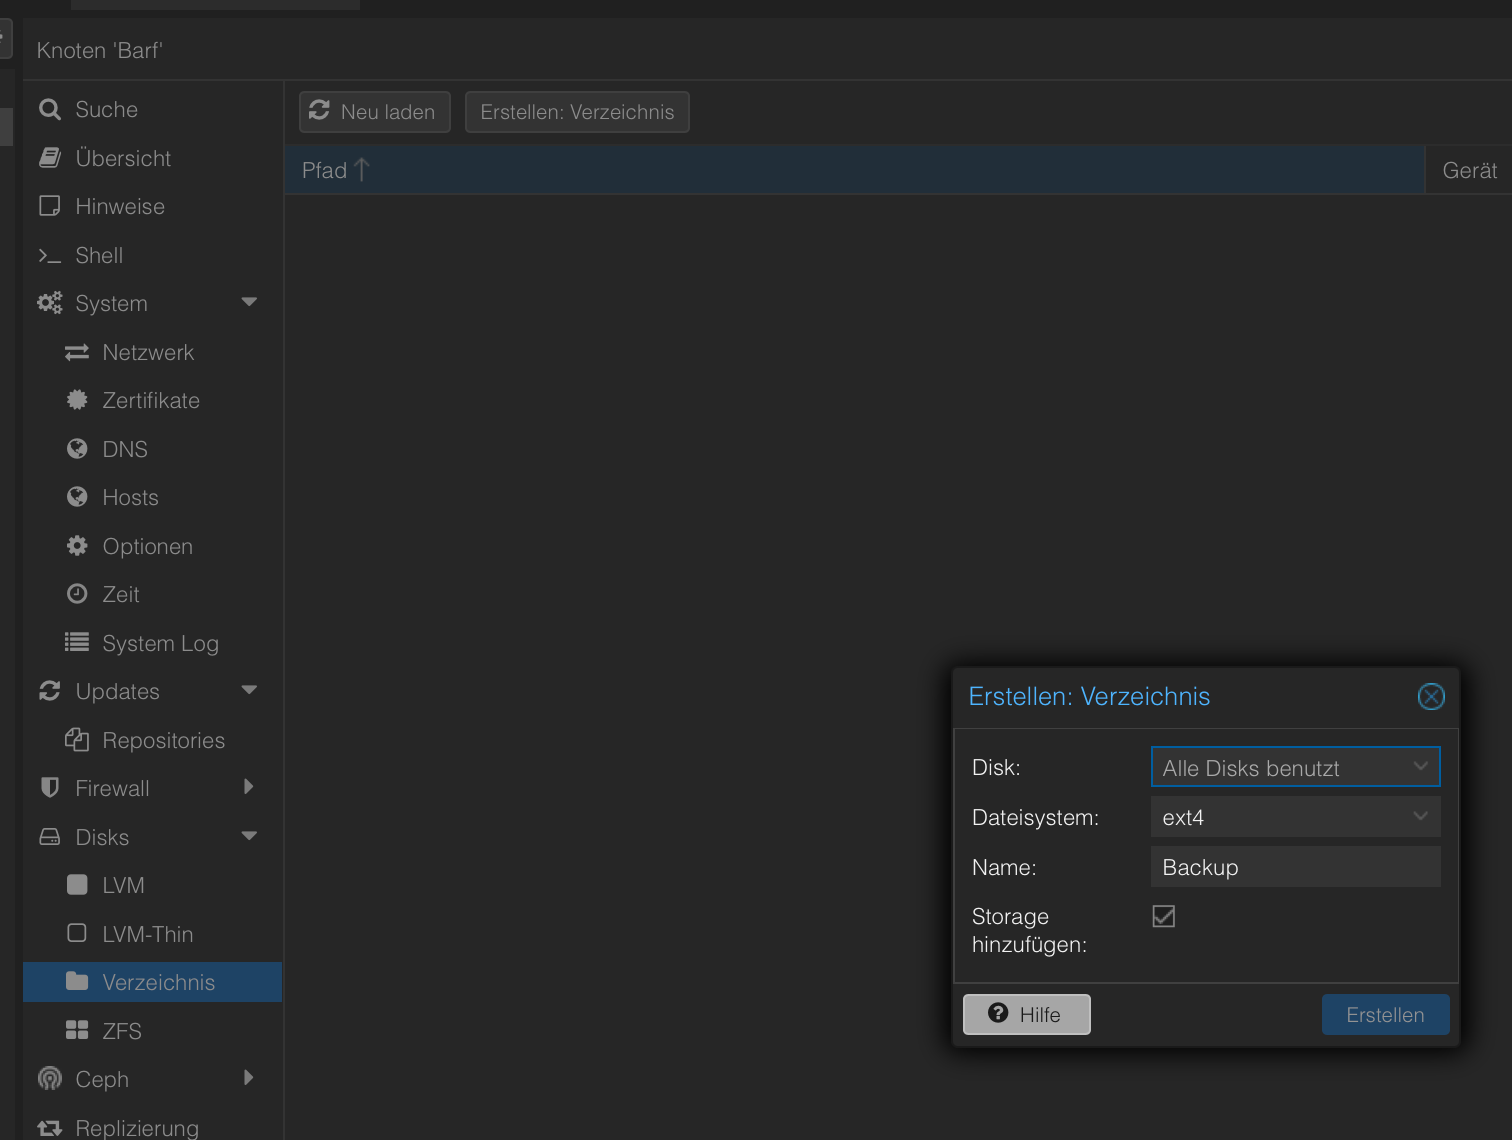Click the System gears icon
This screenshot has height=1140, width=1512.
50,303
